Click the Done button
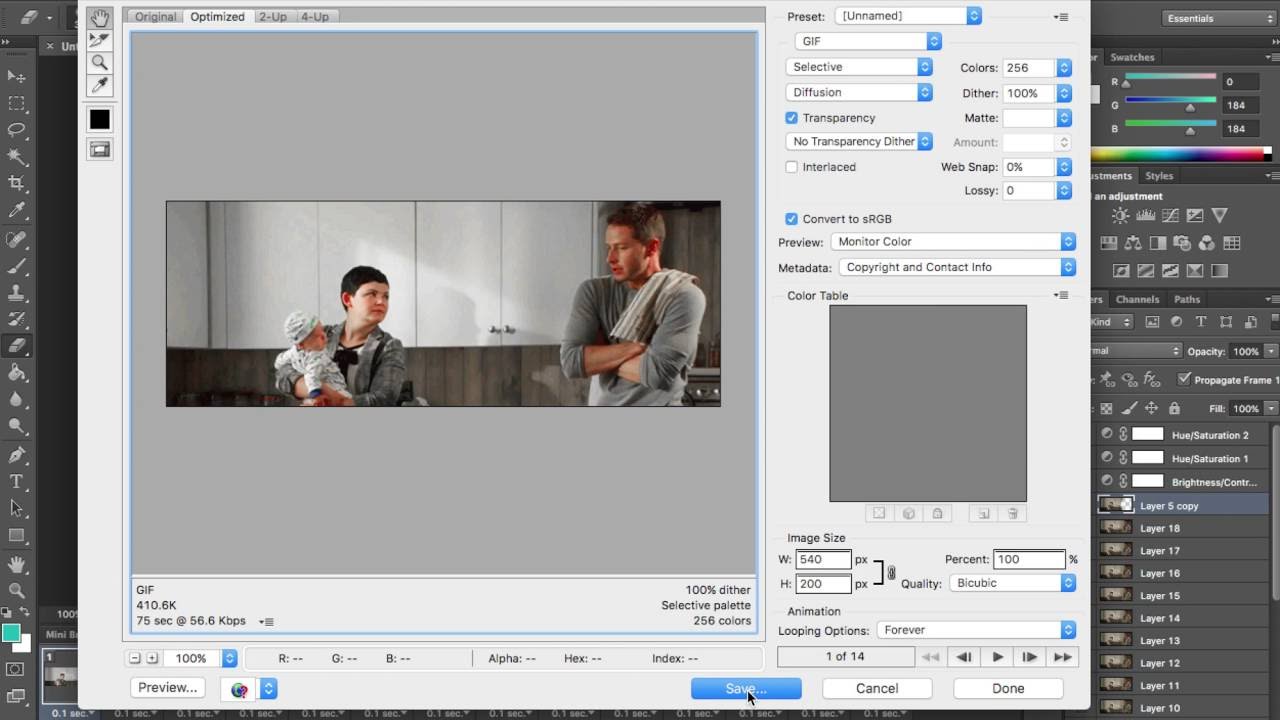This screenshot has width=1280, height=720. 1008,688
